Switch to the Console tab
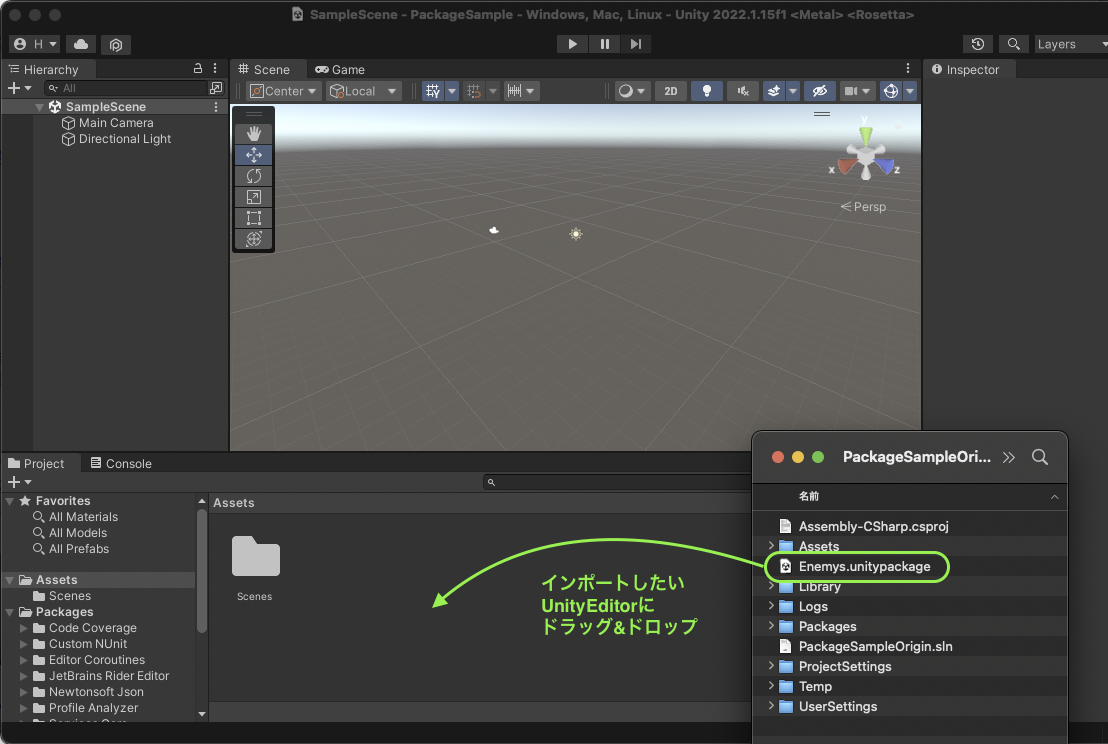This screenshot has width=1108, height=744. click(x=121, y=464)
